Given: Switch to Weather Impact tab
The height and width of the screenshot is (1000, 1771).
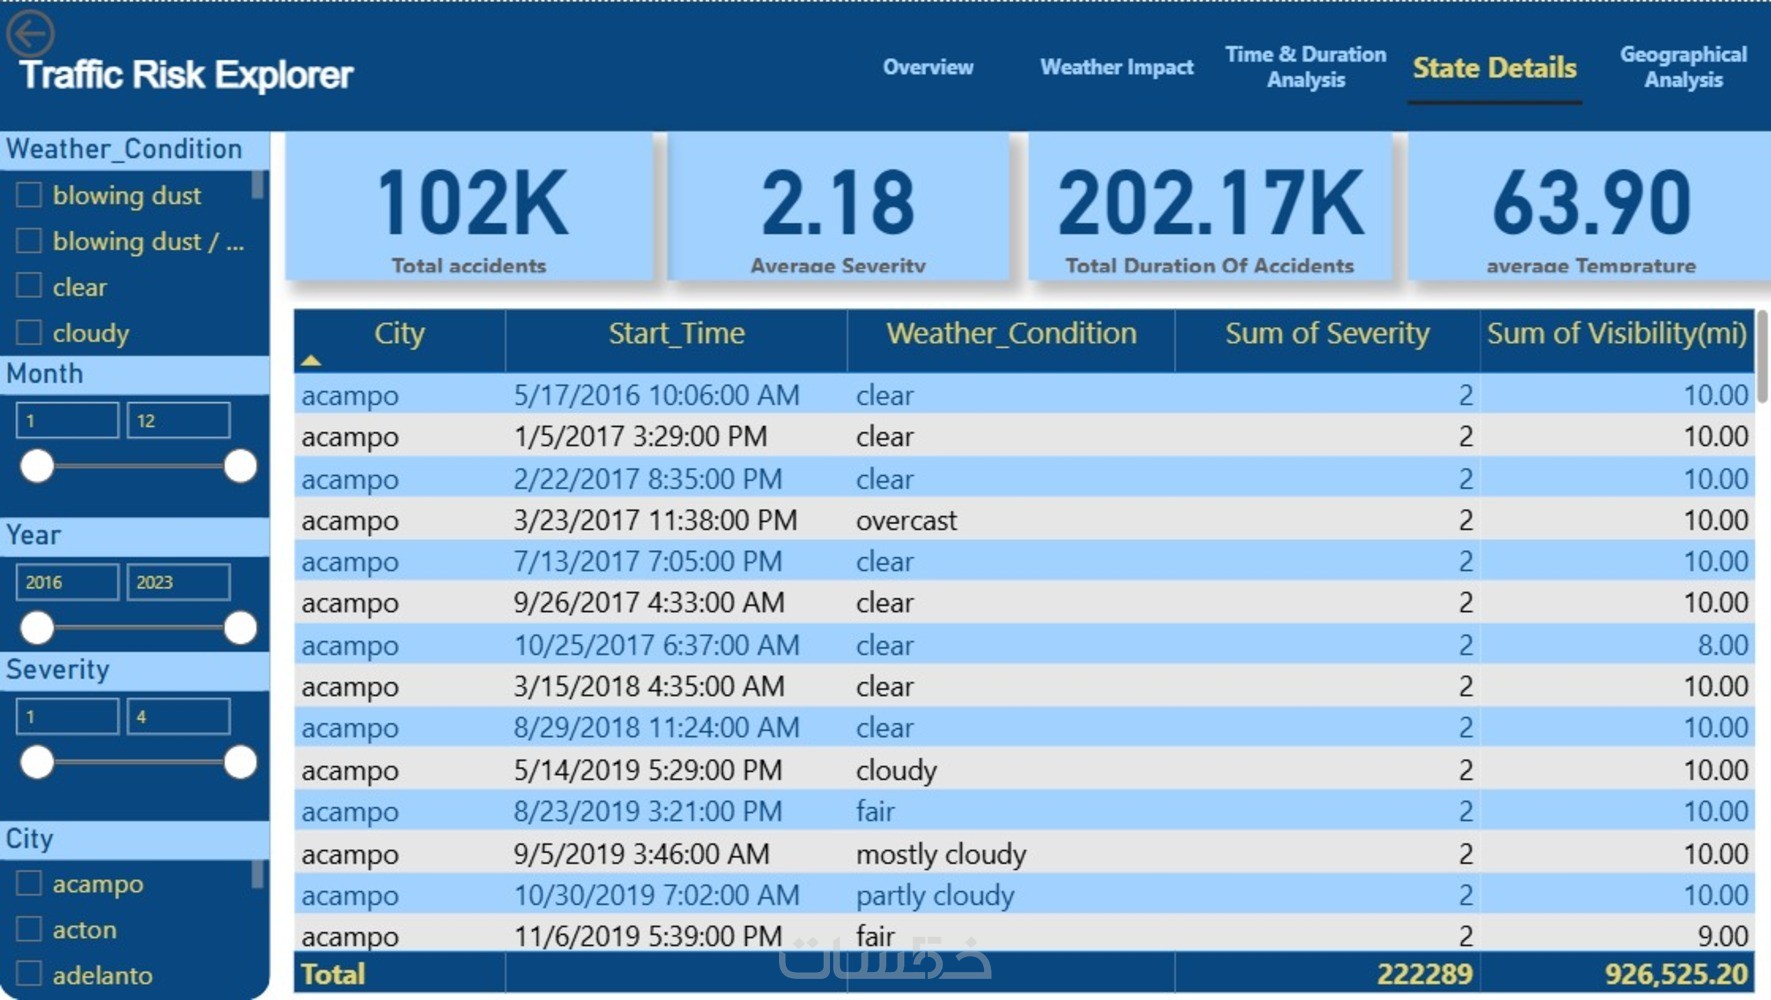Looking at the screenshot, I should 1117,67.
